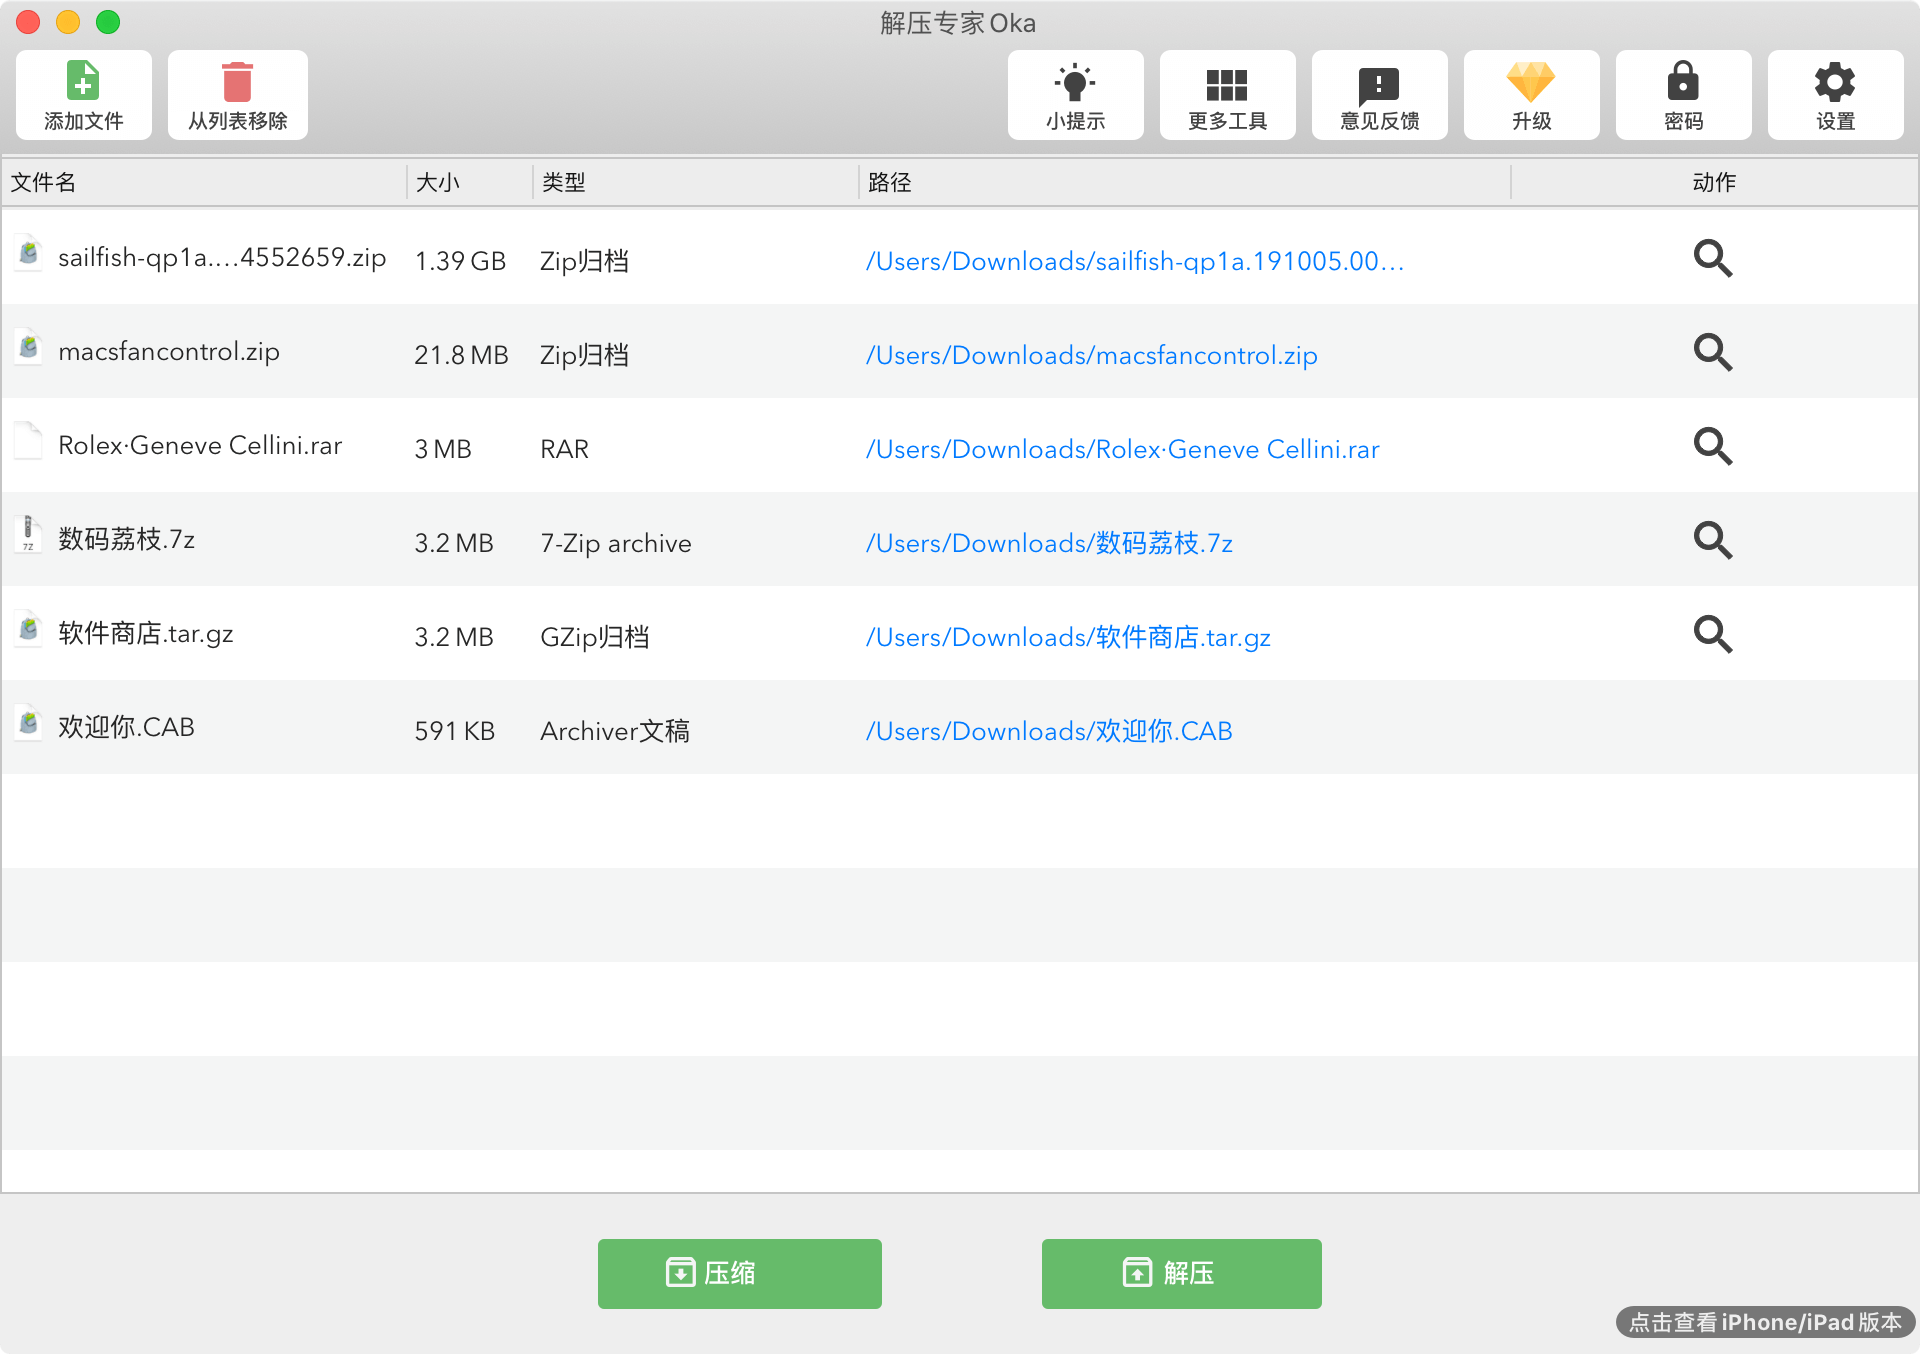Open the Feedback (意见反馈) icon
Viewport: 1920px width, 1354px height.
pos(1379,84)
